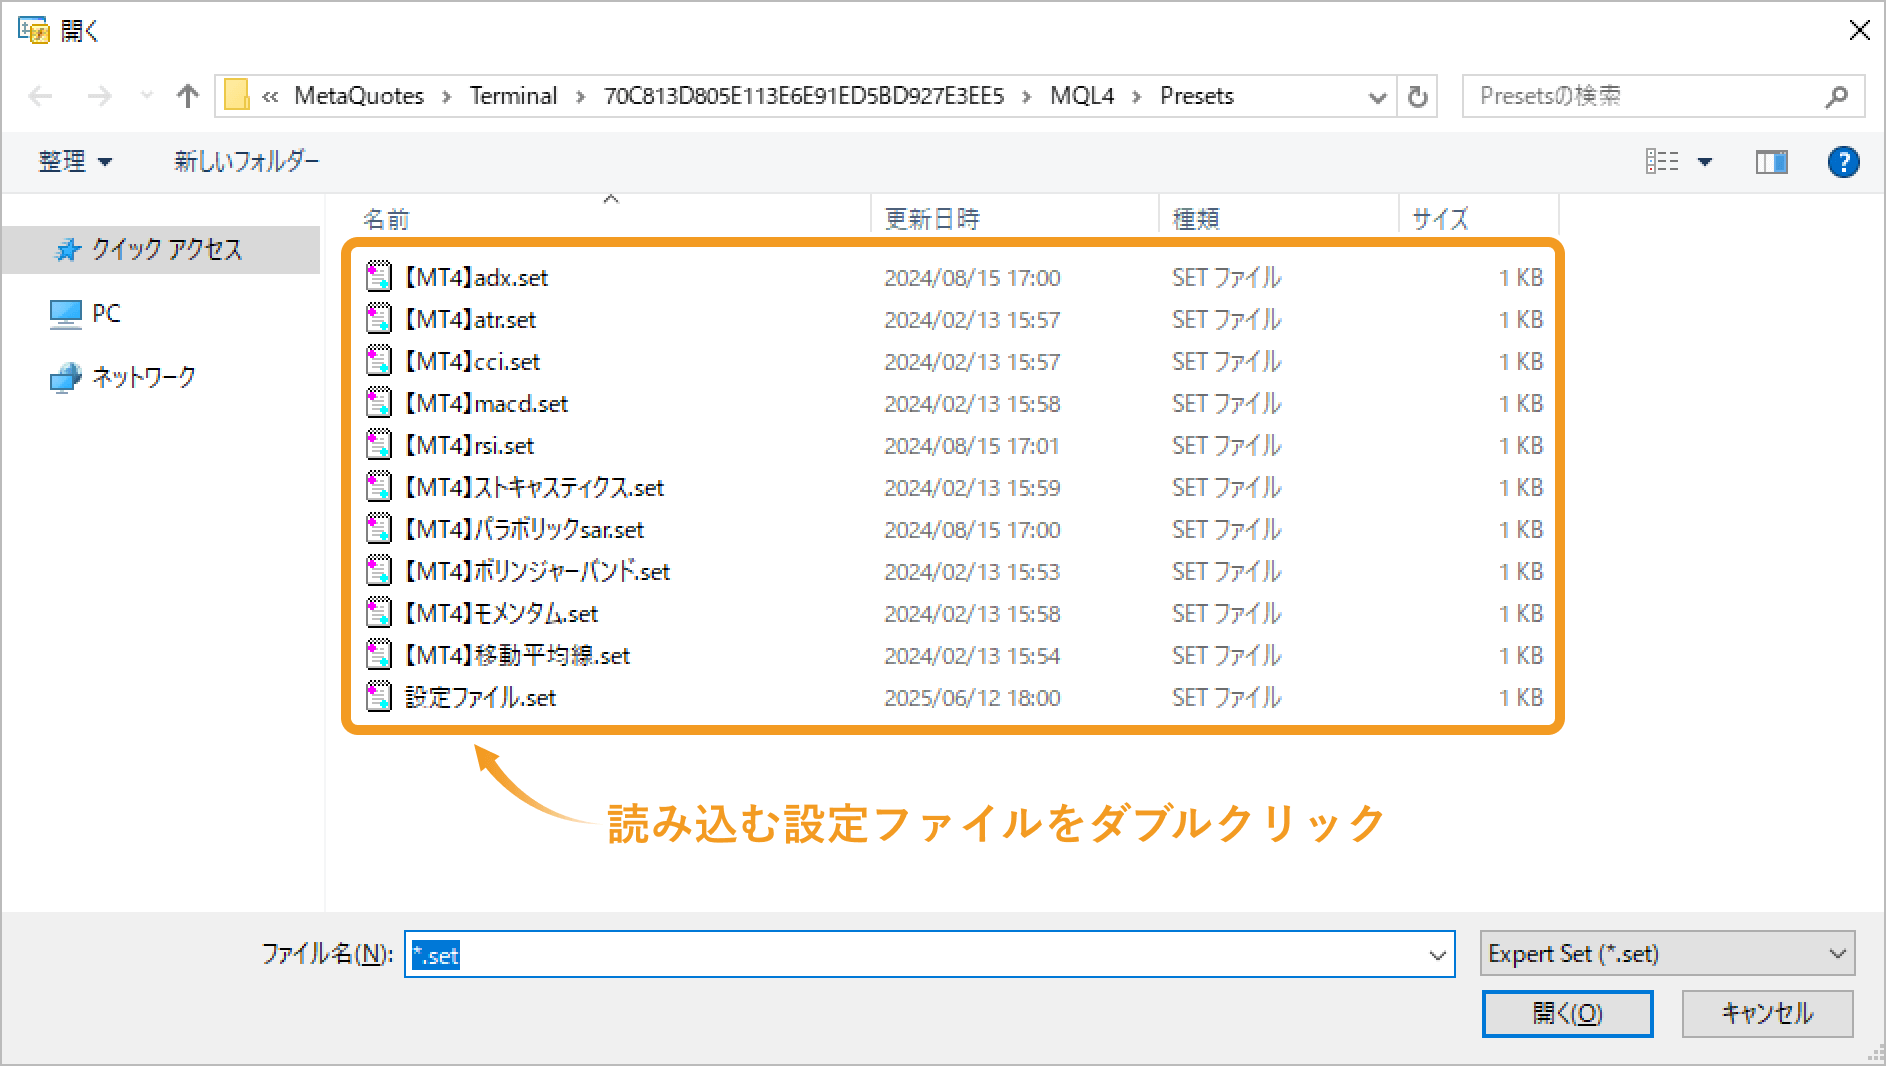Image resolution: width=1886 pixels, height=1066 pixels.
Task: Open the 整理 menu dropdown
Action: [75, 161]
